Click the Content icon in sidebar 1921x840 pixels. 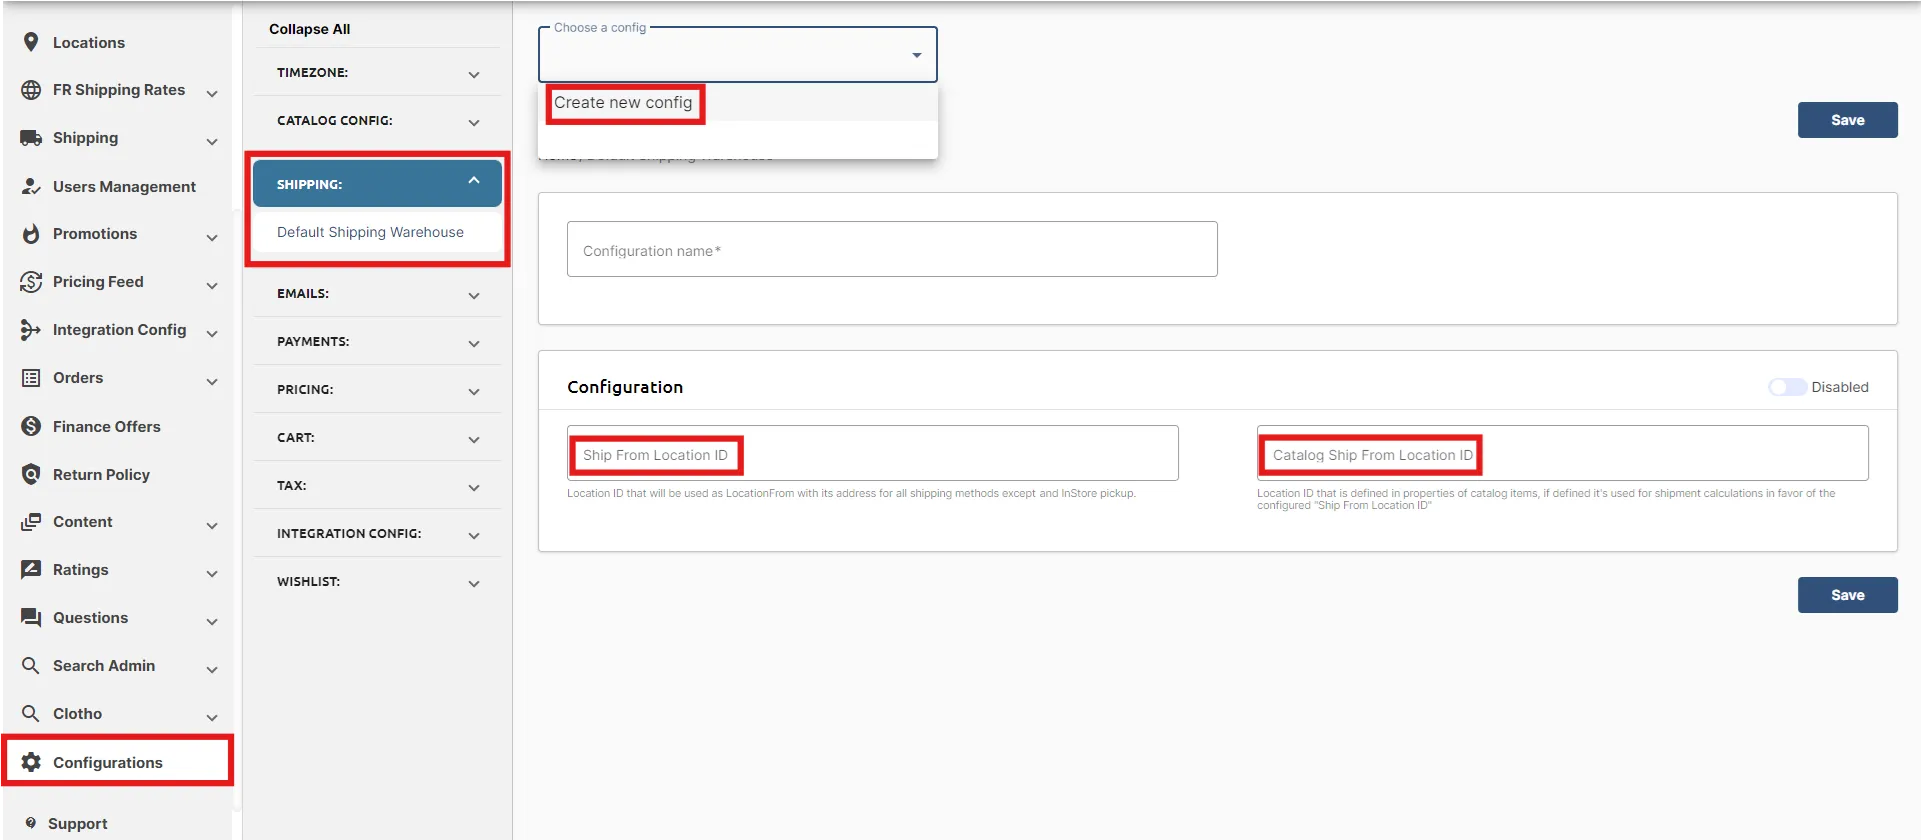click(x=31, y=522)
